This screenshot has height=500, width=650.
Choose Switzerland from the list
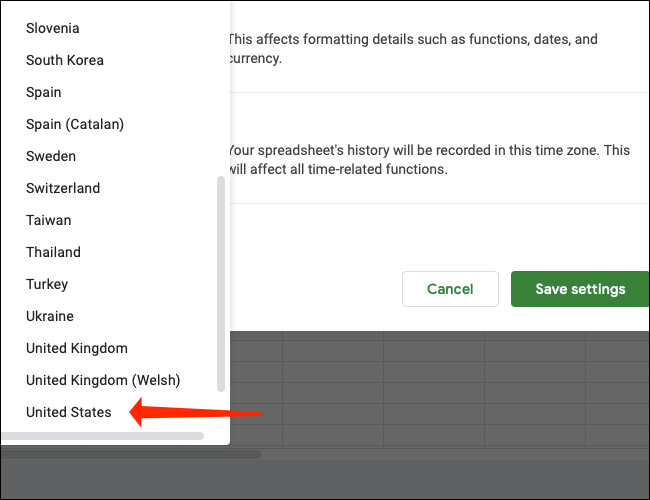[x=63, y=188]
